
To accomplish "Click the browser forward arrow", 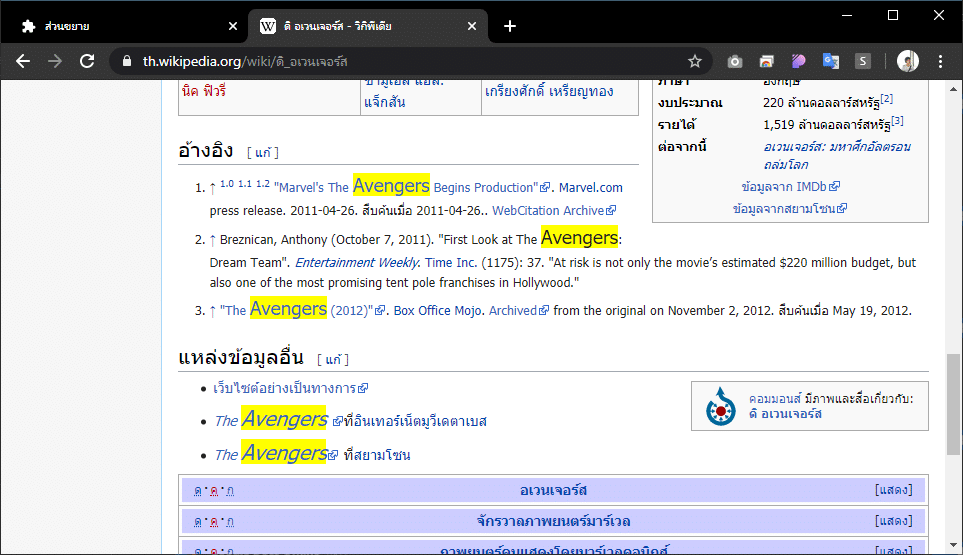I will pyautogui.click(x=55, y=61).
